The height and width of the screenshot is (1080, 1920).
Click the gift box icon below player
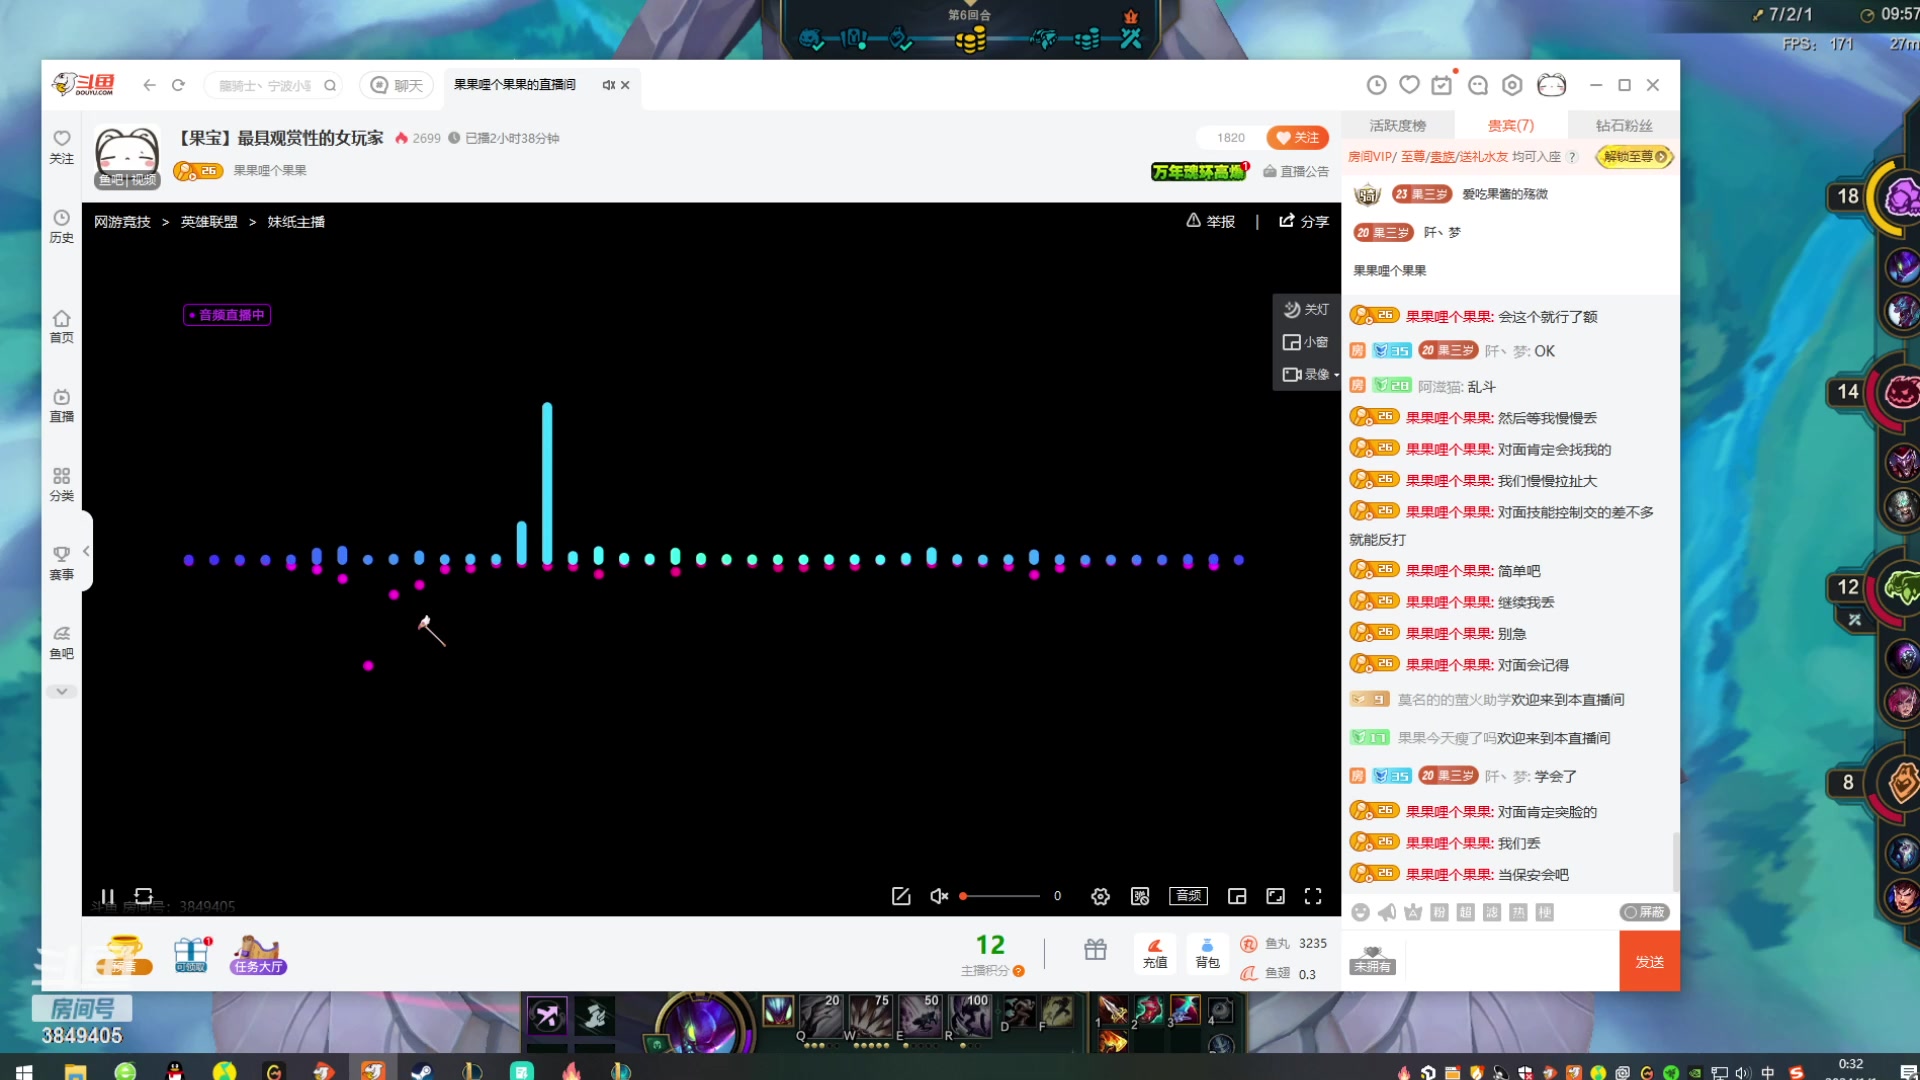point(1095,950)
